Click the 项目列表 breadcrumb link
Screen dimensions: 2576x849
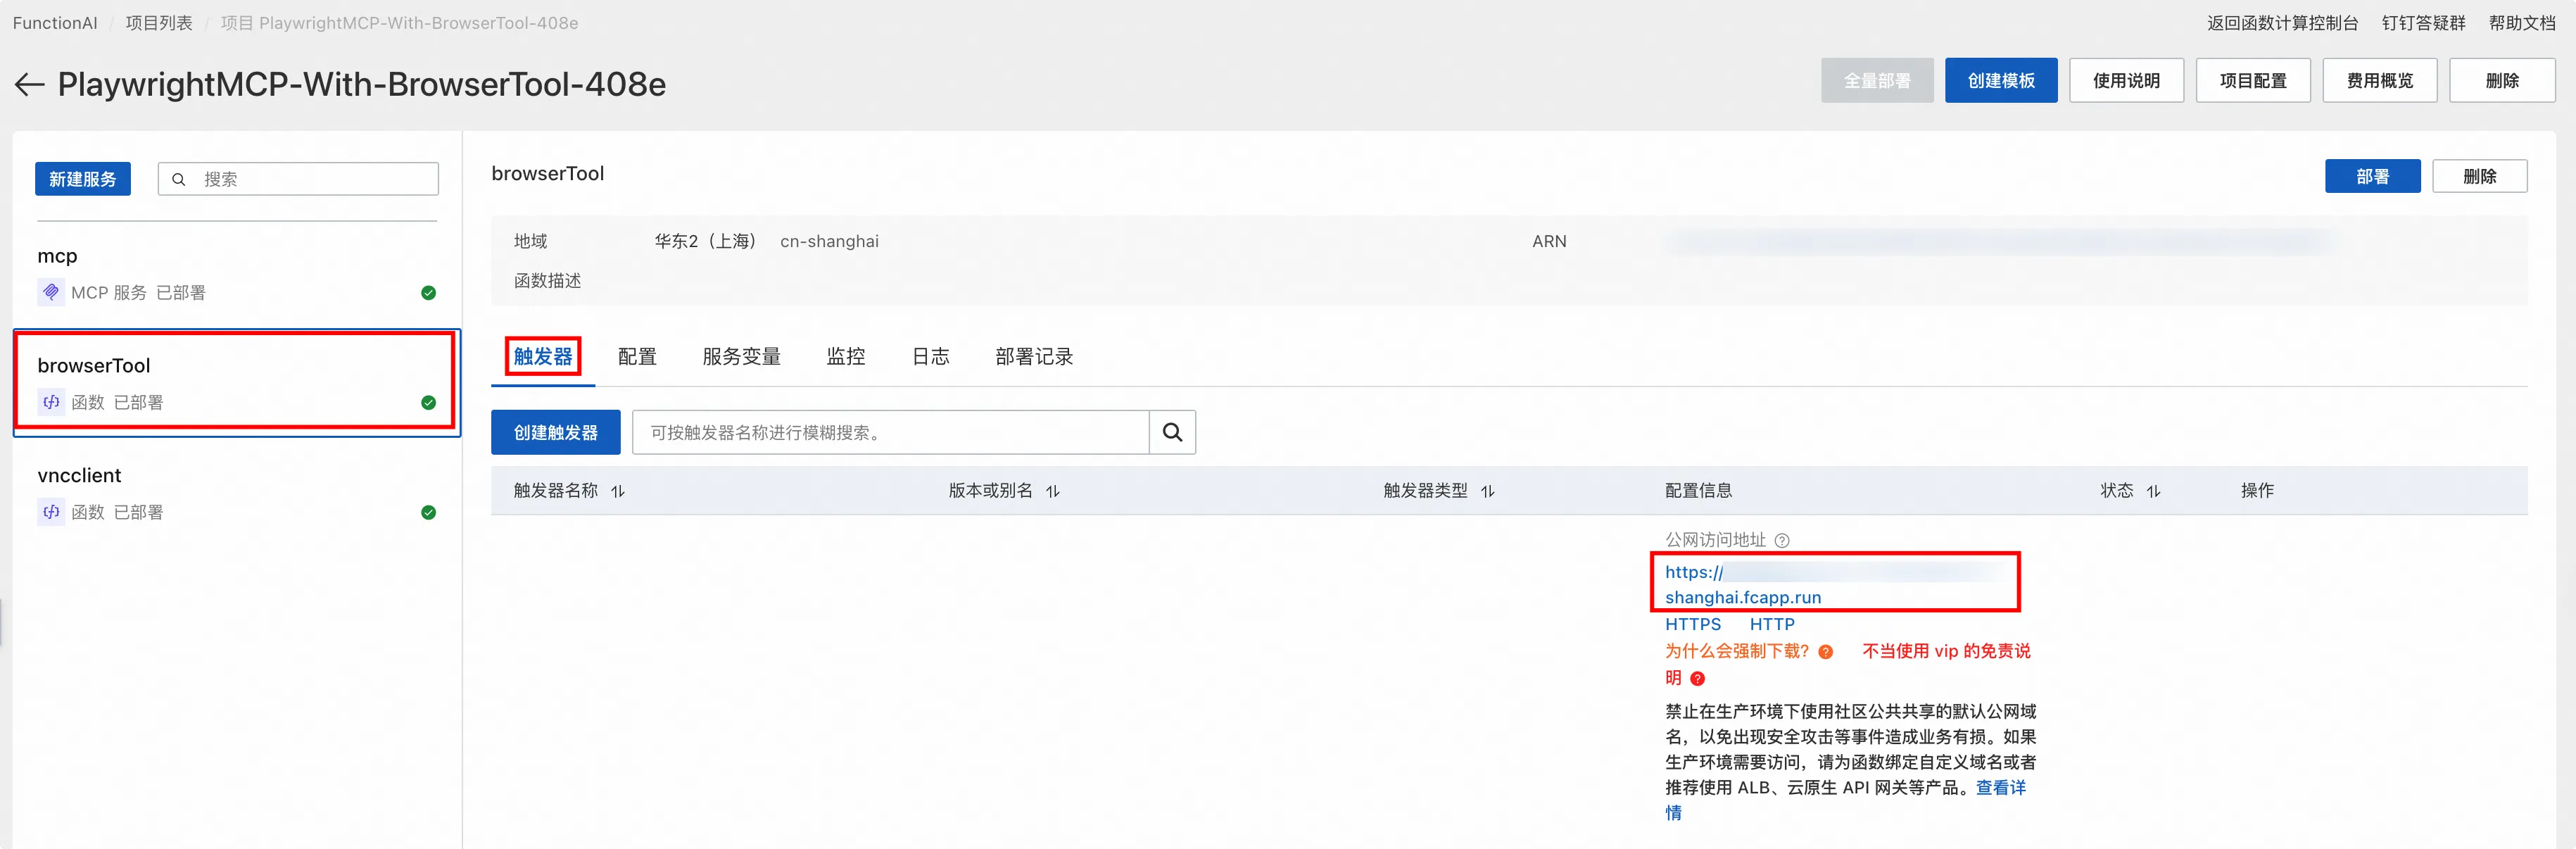point(158,22)
